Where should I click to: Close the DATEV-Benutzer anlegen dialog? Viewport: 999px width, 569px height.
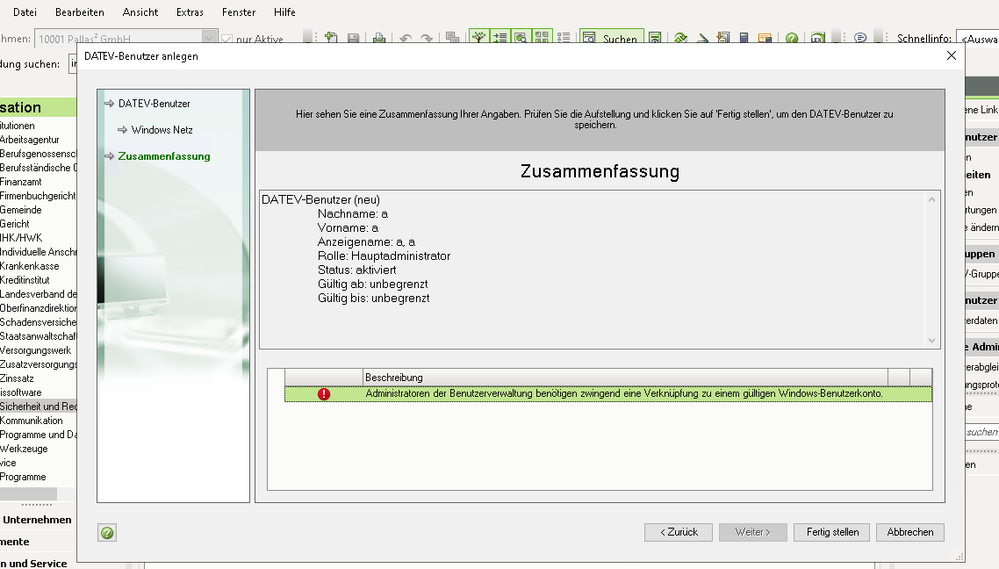click(x=951, y=56)
